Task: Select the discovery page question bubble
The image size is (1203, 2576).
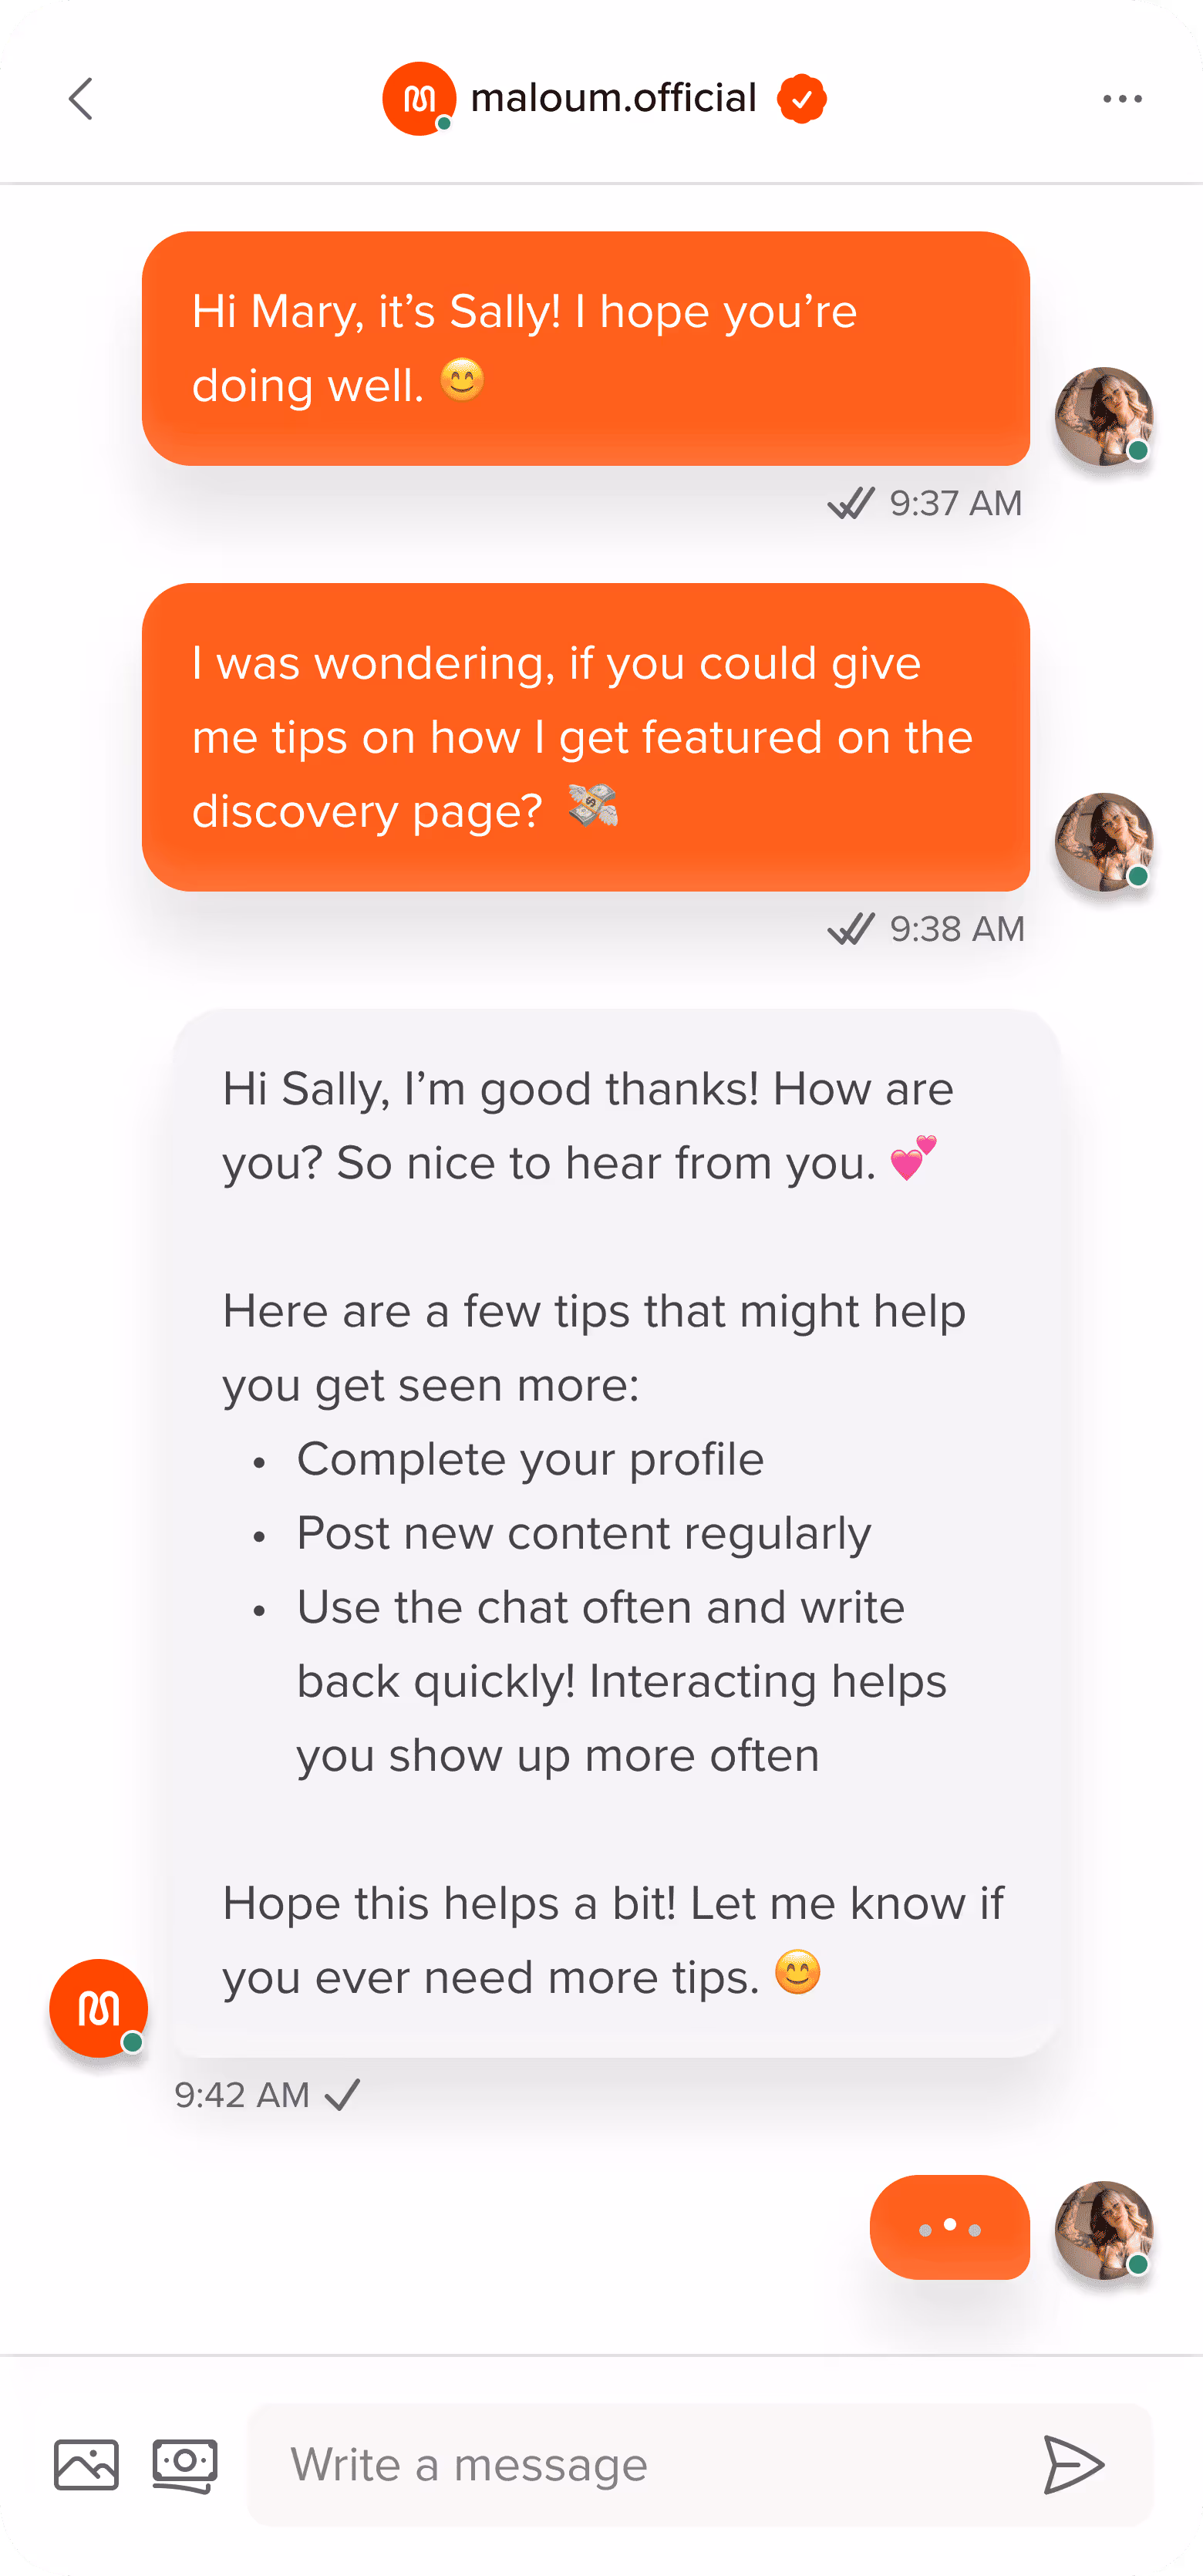Action: pyautogui.click(x=586, y=737)
